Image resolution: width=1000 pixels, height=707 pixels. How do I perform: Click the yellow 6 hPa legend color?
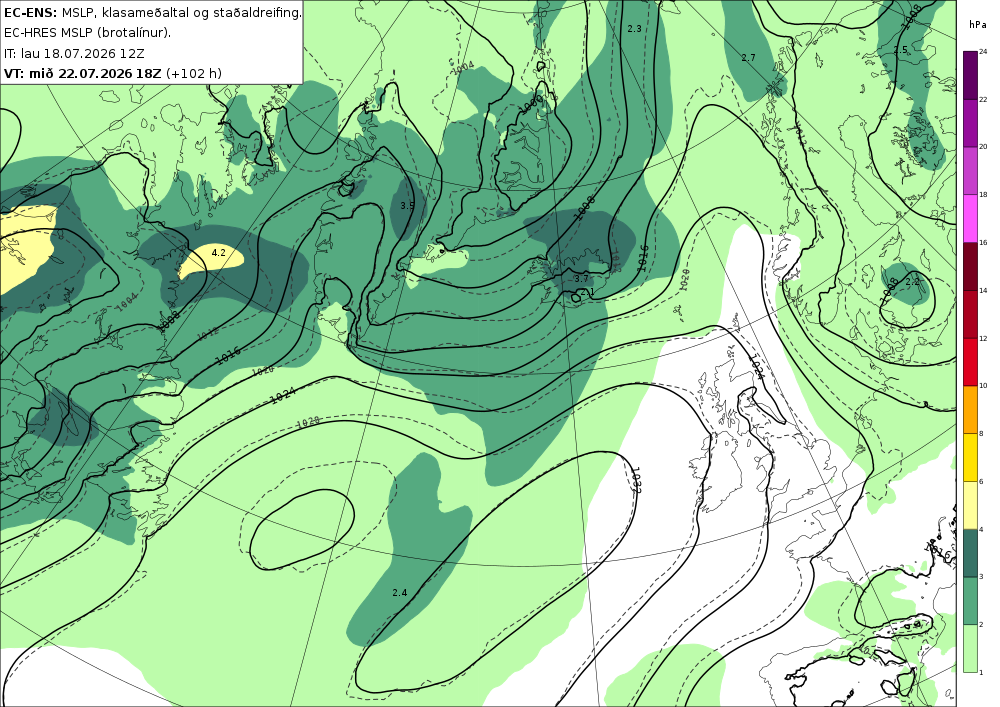[x=969, y=458]
